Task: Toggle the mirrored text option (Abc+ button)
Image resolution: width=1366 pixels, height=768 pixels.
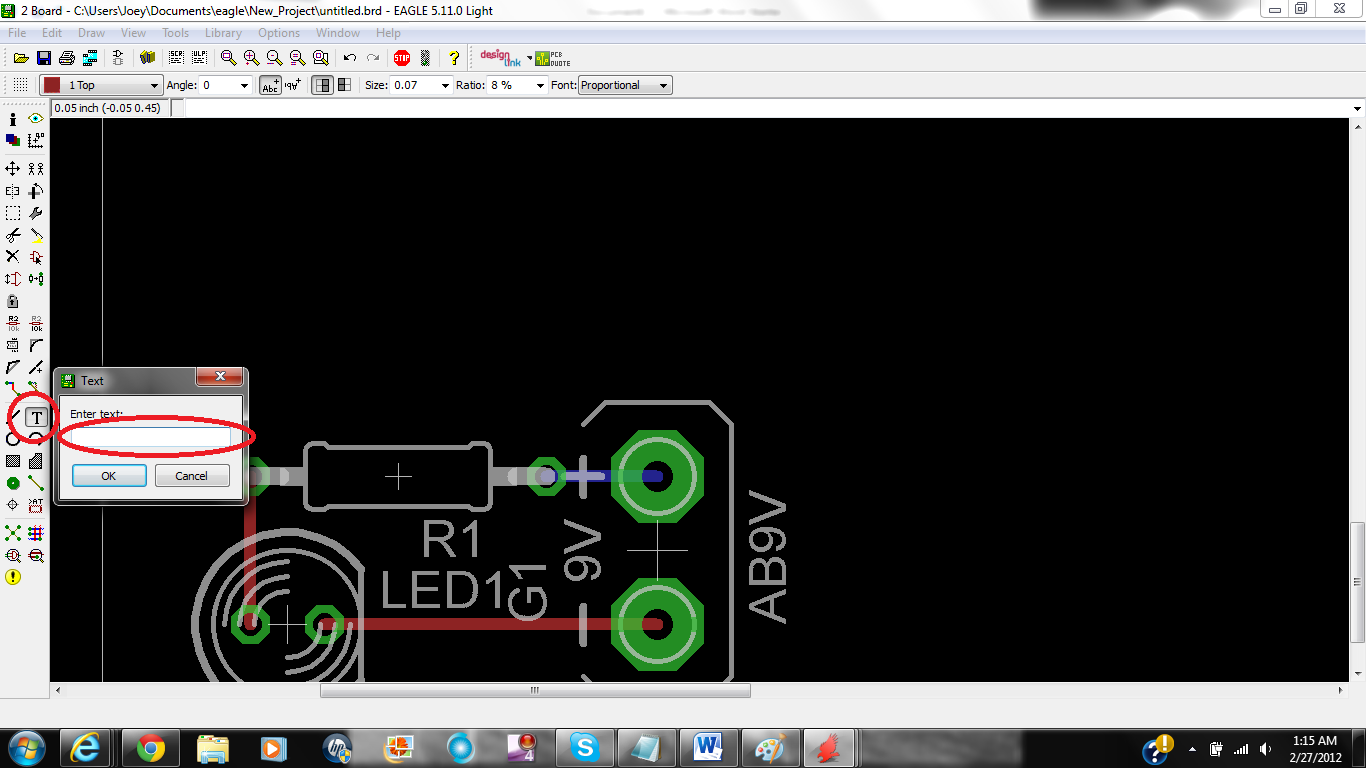Action: 272,85
